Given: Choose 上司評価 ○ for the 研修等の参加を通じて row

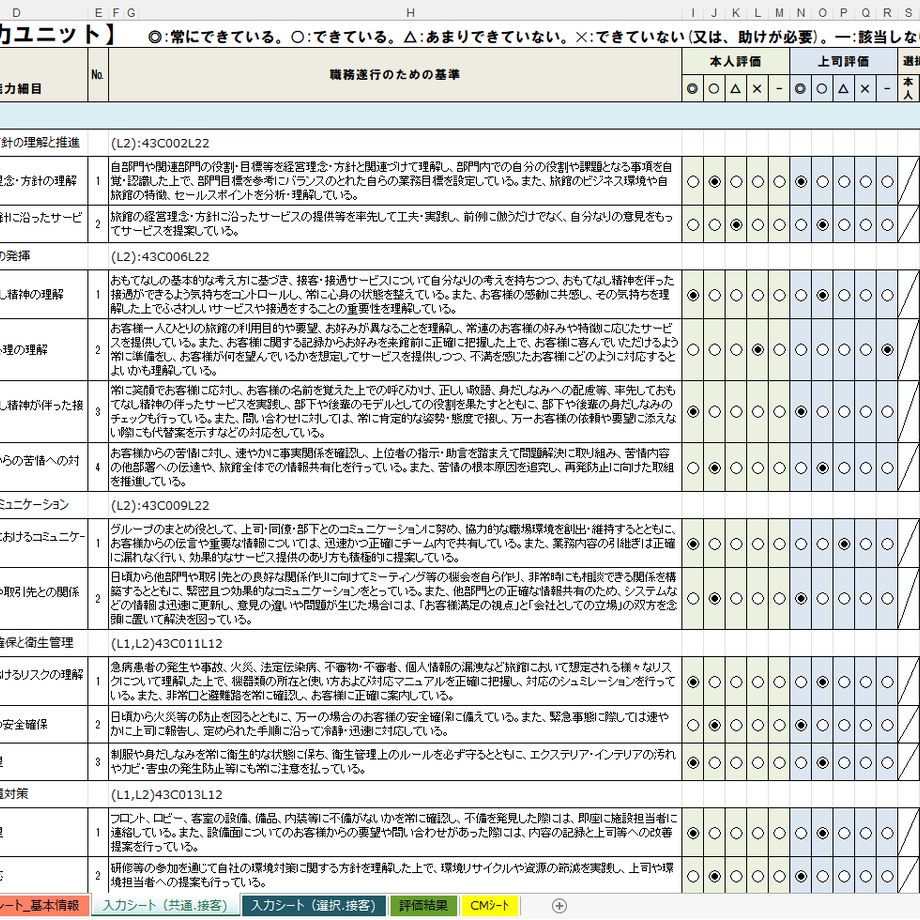Looking at the screenshot, I should pyautogui.click(x=823, y=877).
